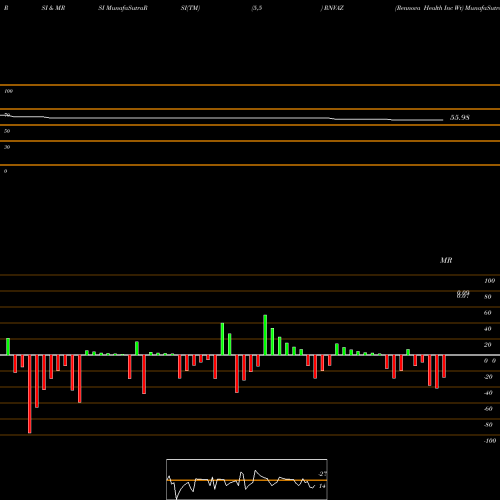Image resolution: width=500 pixels, height=500 pixels.
Task: Click the RSI axis label 50
Action: 7,131
